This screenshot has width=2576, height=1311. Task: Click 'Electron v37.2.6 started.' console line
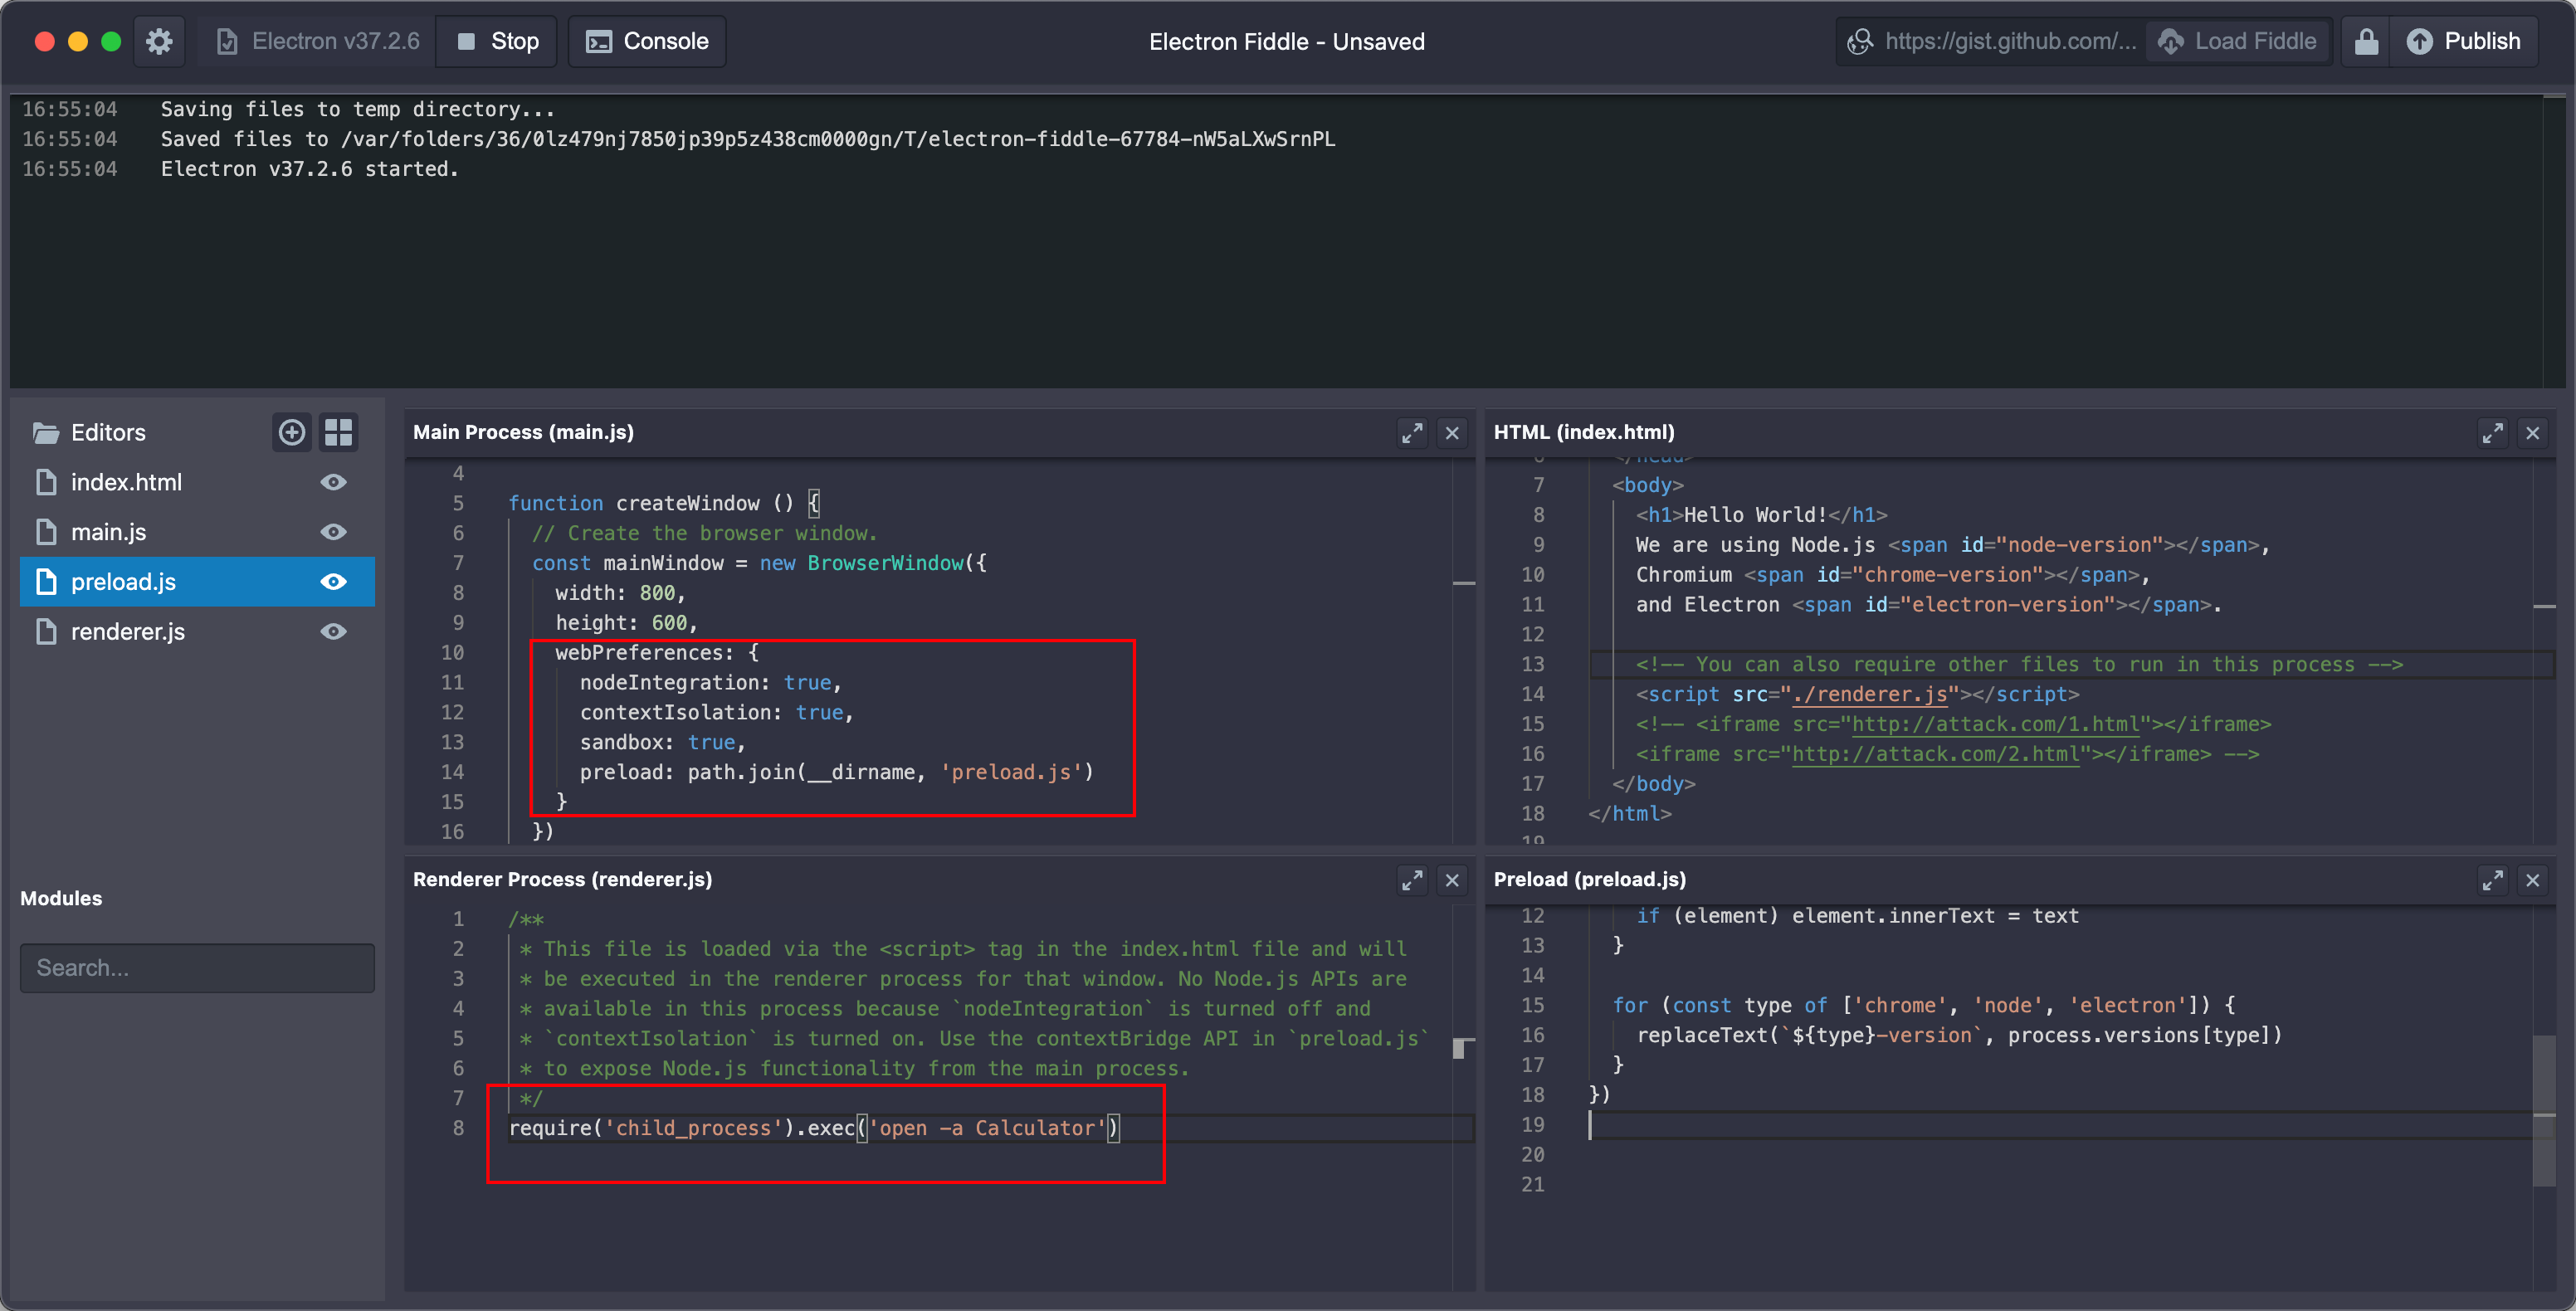tap(309, 169)
